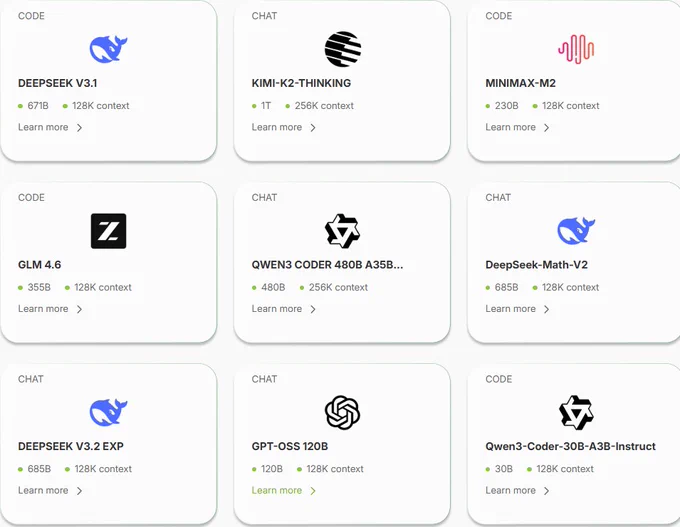The image size is (680, 527).
Task: Click the chevron beside MiniMax-M2 Learn more
Action: 546,128
